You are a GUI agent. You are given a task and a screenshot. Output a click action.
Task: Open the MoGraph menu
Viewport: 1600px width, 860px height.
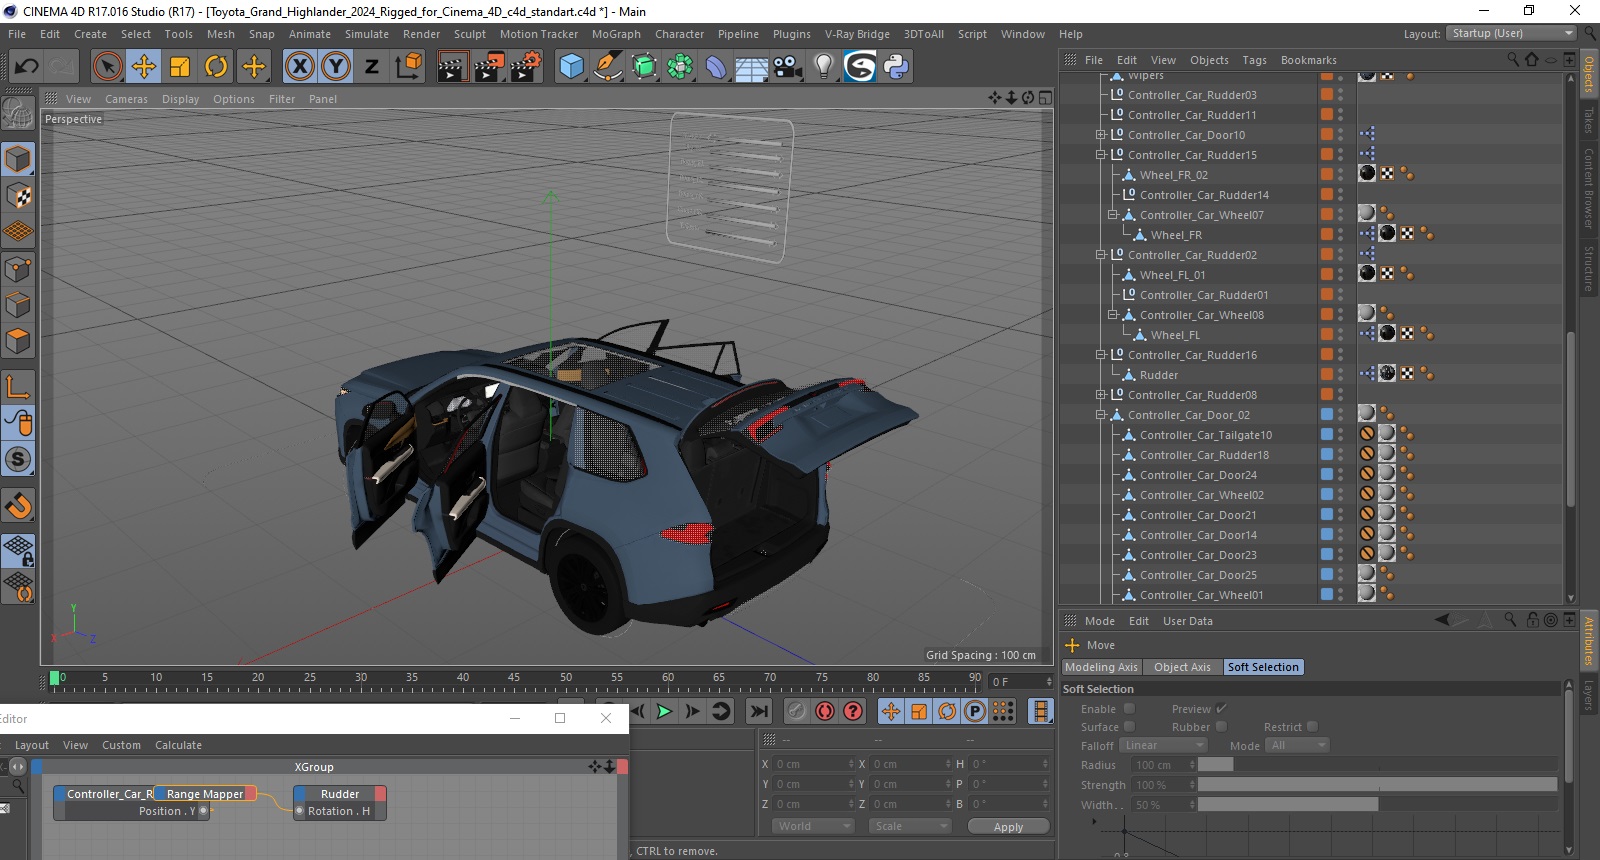616,34
